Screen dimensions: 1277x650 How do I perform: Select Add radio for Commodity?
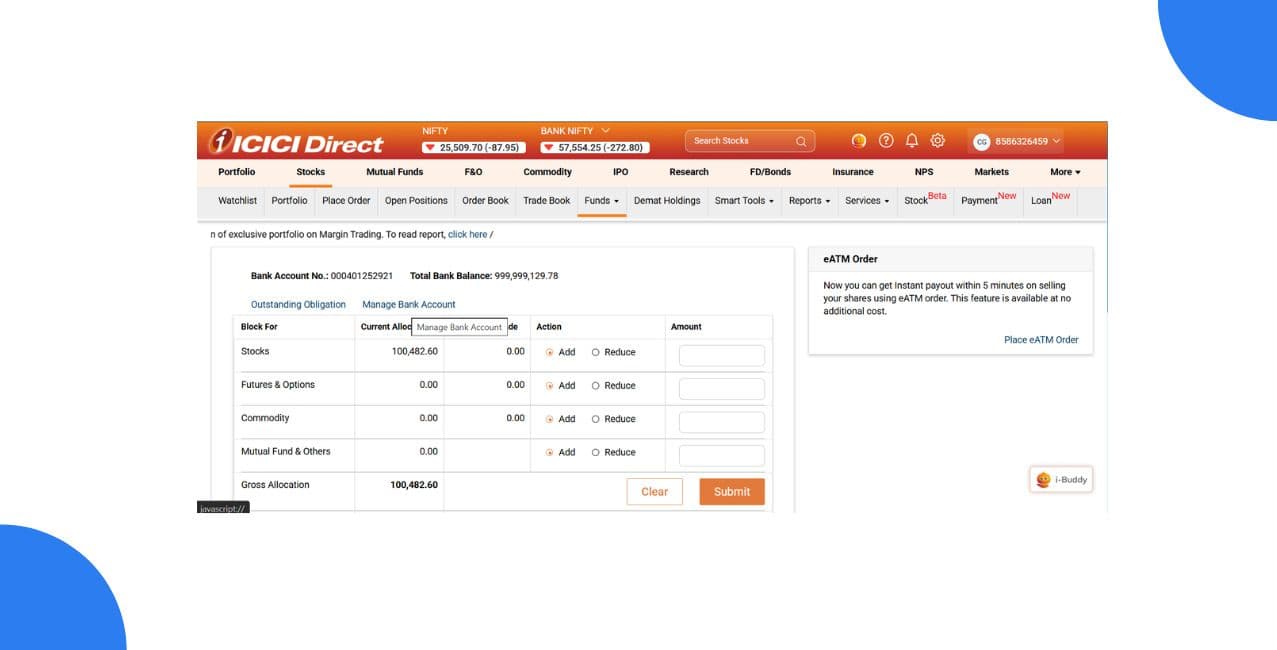click(550, 419)
